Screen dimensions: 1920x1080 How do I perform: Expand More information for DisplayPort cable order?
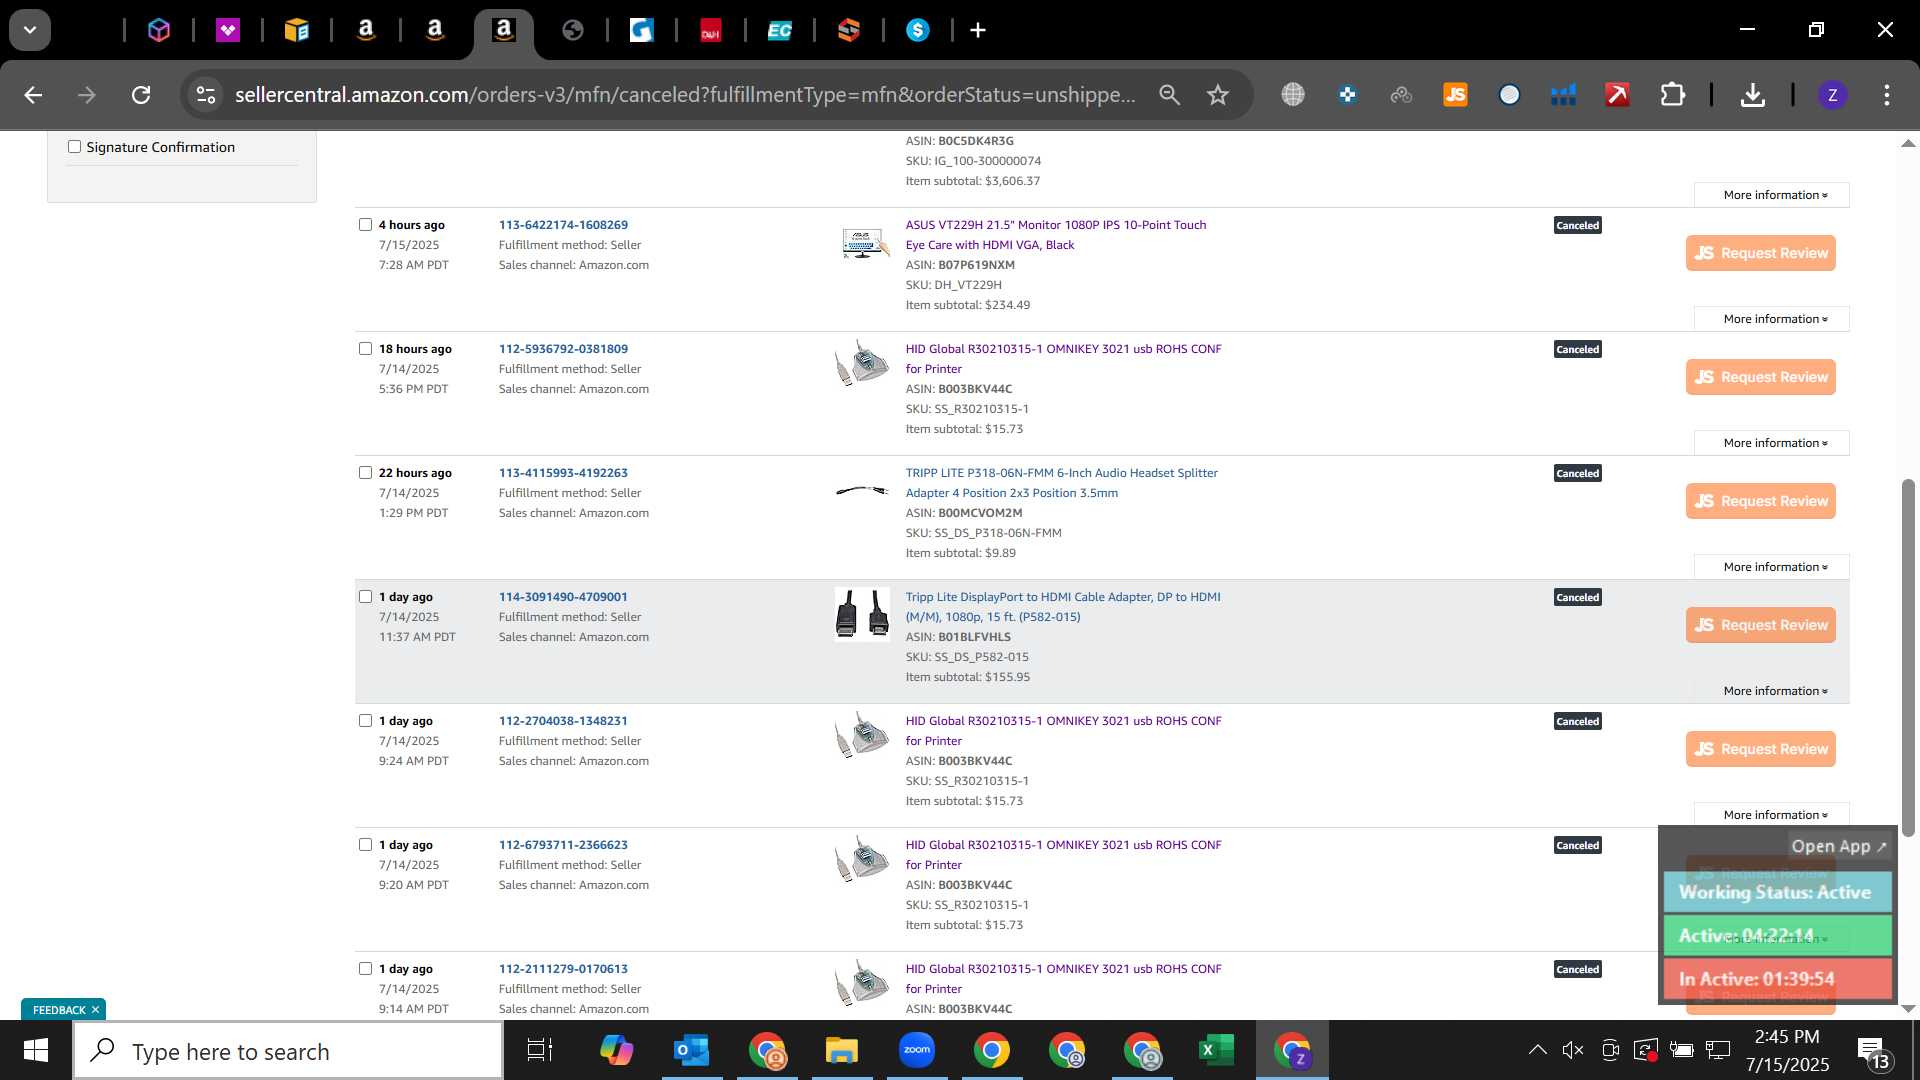(1774, 691)
